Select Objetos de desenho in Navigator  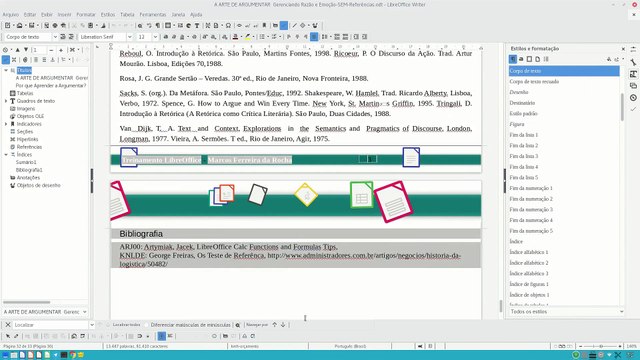pos(38,185)
